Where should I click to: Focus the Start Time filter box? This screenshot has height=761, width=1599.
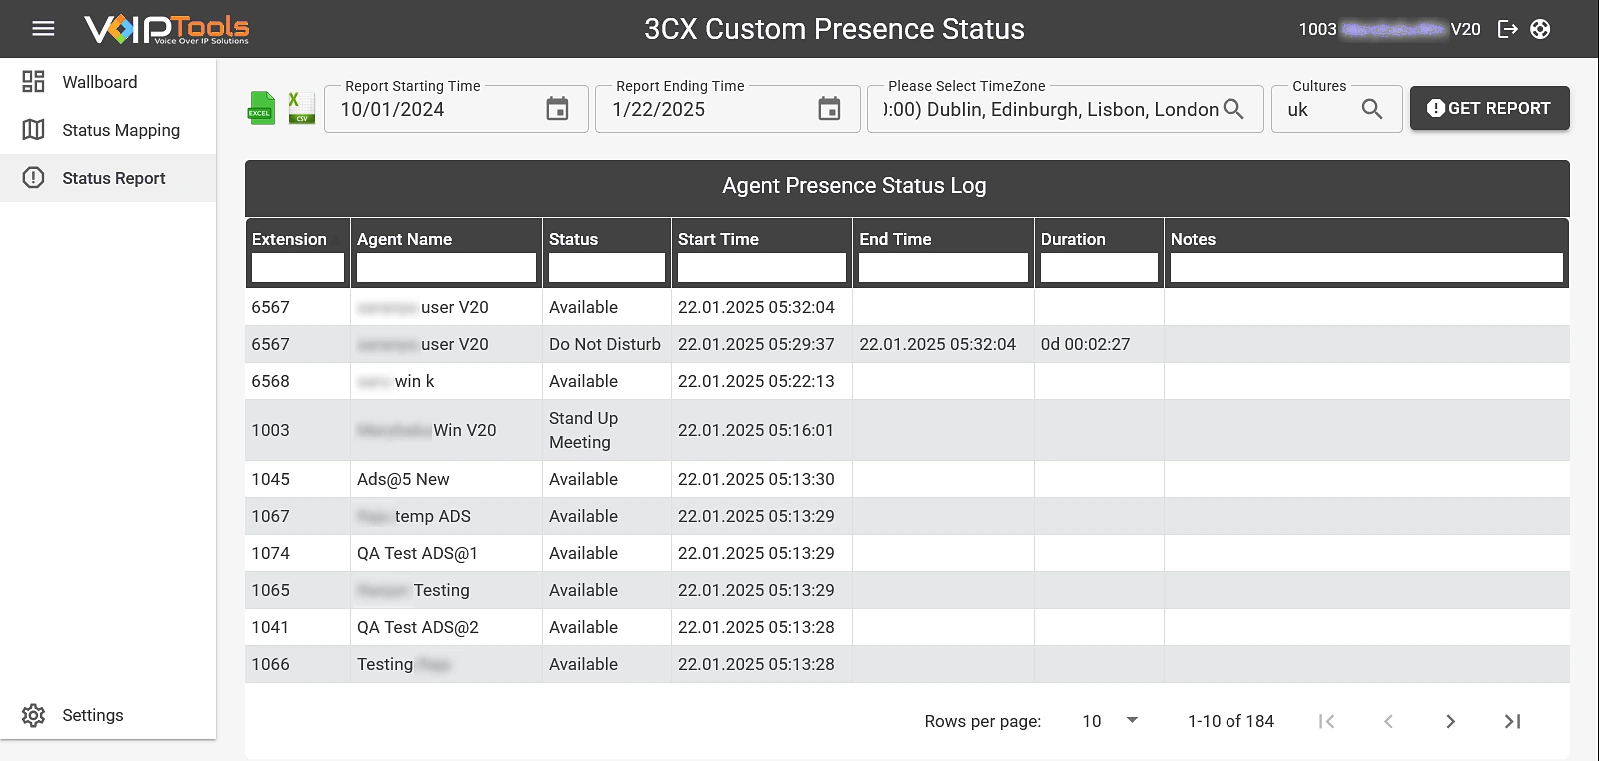coord(762,267)
